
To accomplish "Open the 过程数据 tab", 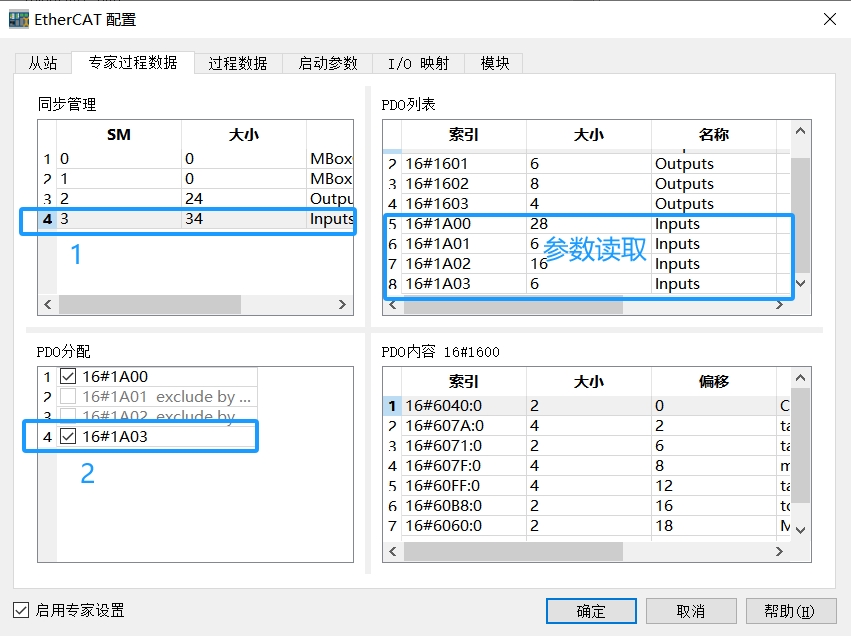I will tap(238, 63).
